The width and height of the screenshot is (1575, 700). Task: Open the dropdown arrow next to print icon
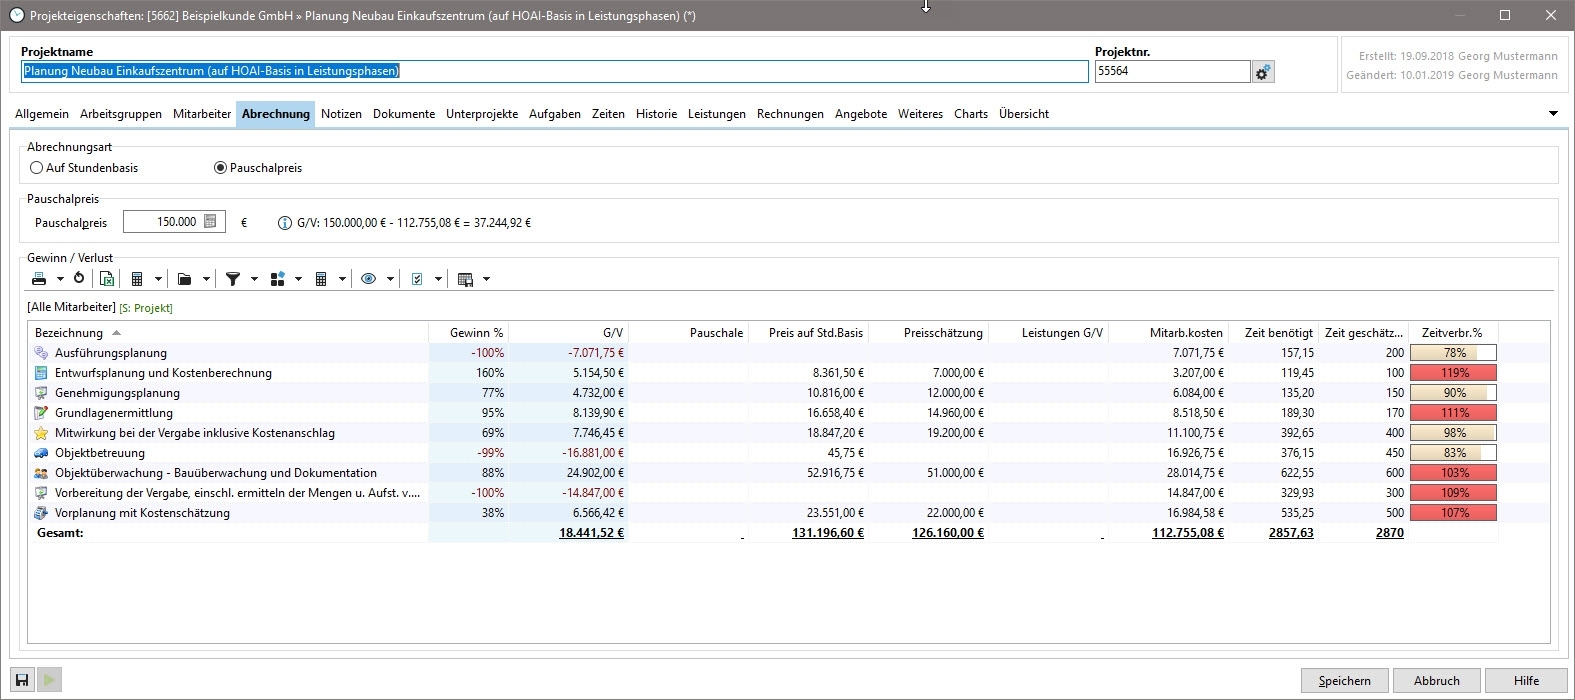(60, 279)
